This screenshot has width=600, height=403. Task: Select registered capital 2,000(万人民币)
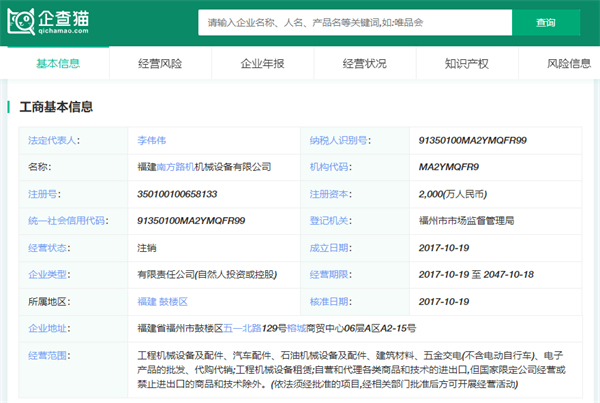tap(453, 194)
